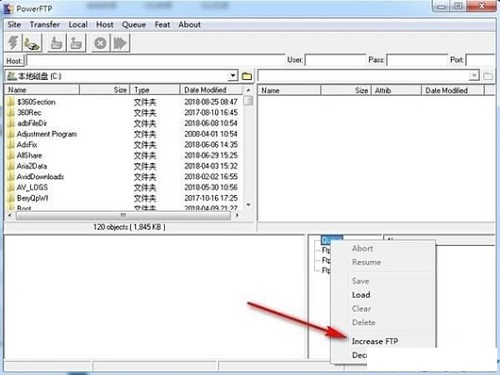
Task: Click the local list scroll-down arrow
Action: click(248, 205)
